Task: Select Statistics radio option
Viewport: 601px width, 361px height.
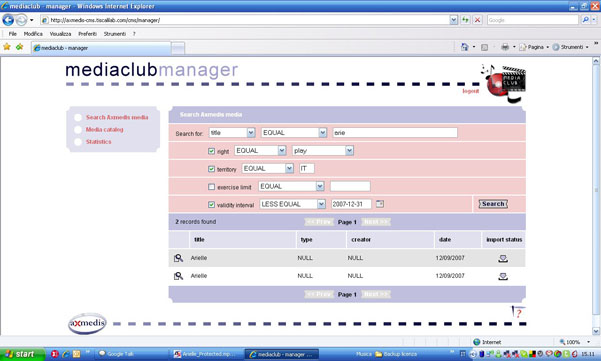Action: tap(78, 142)
